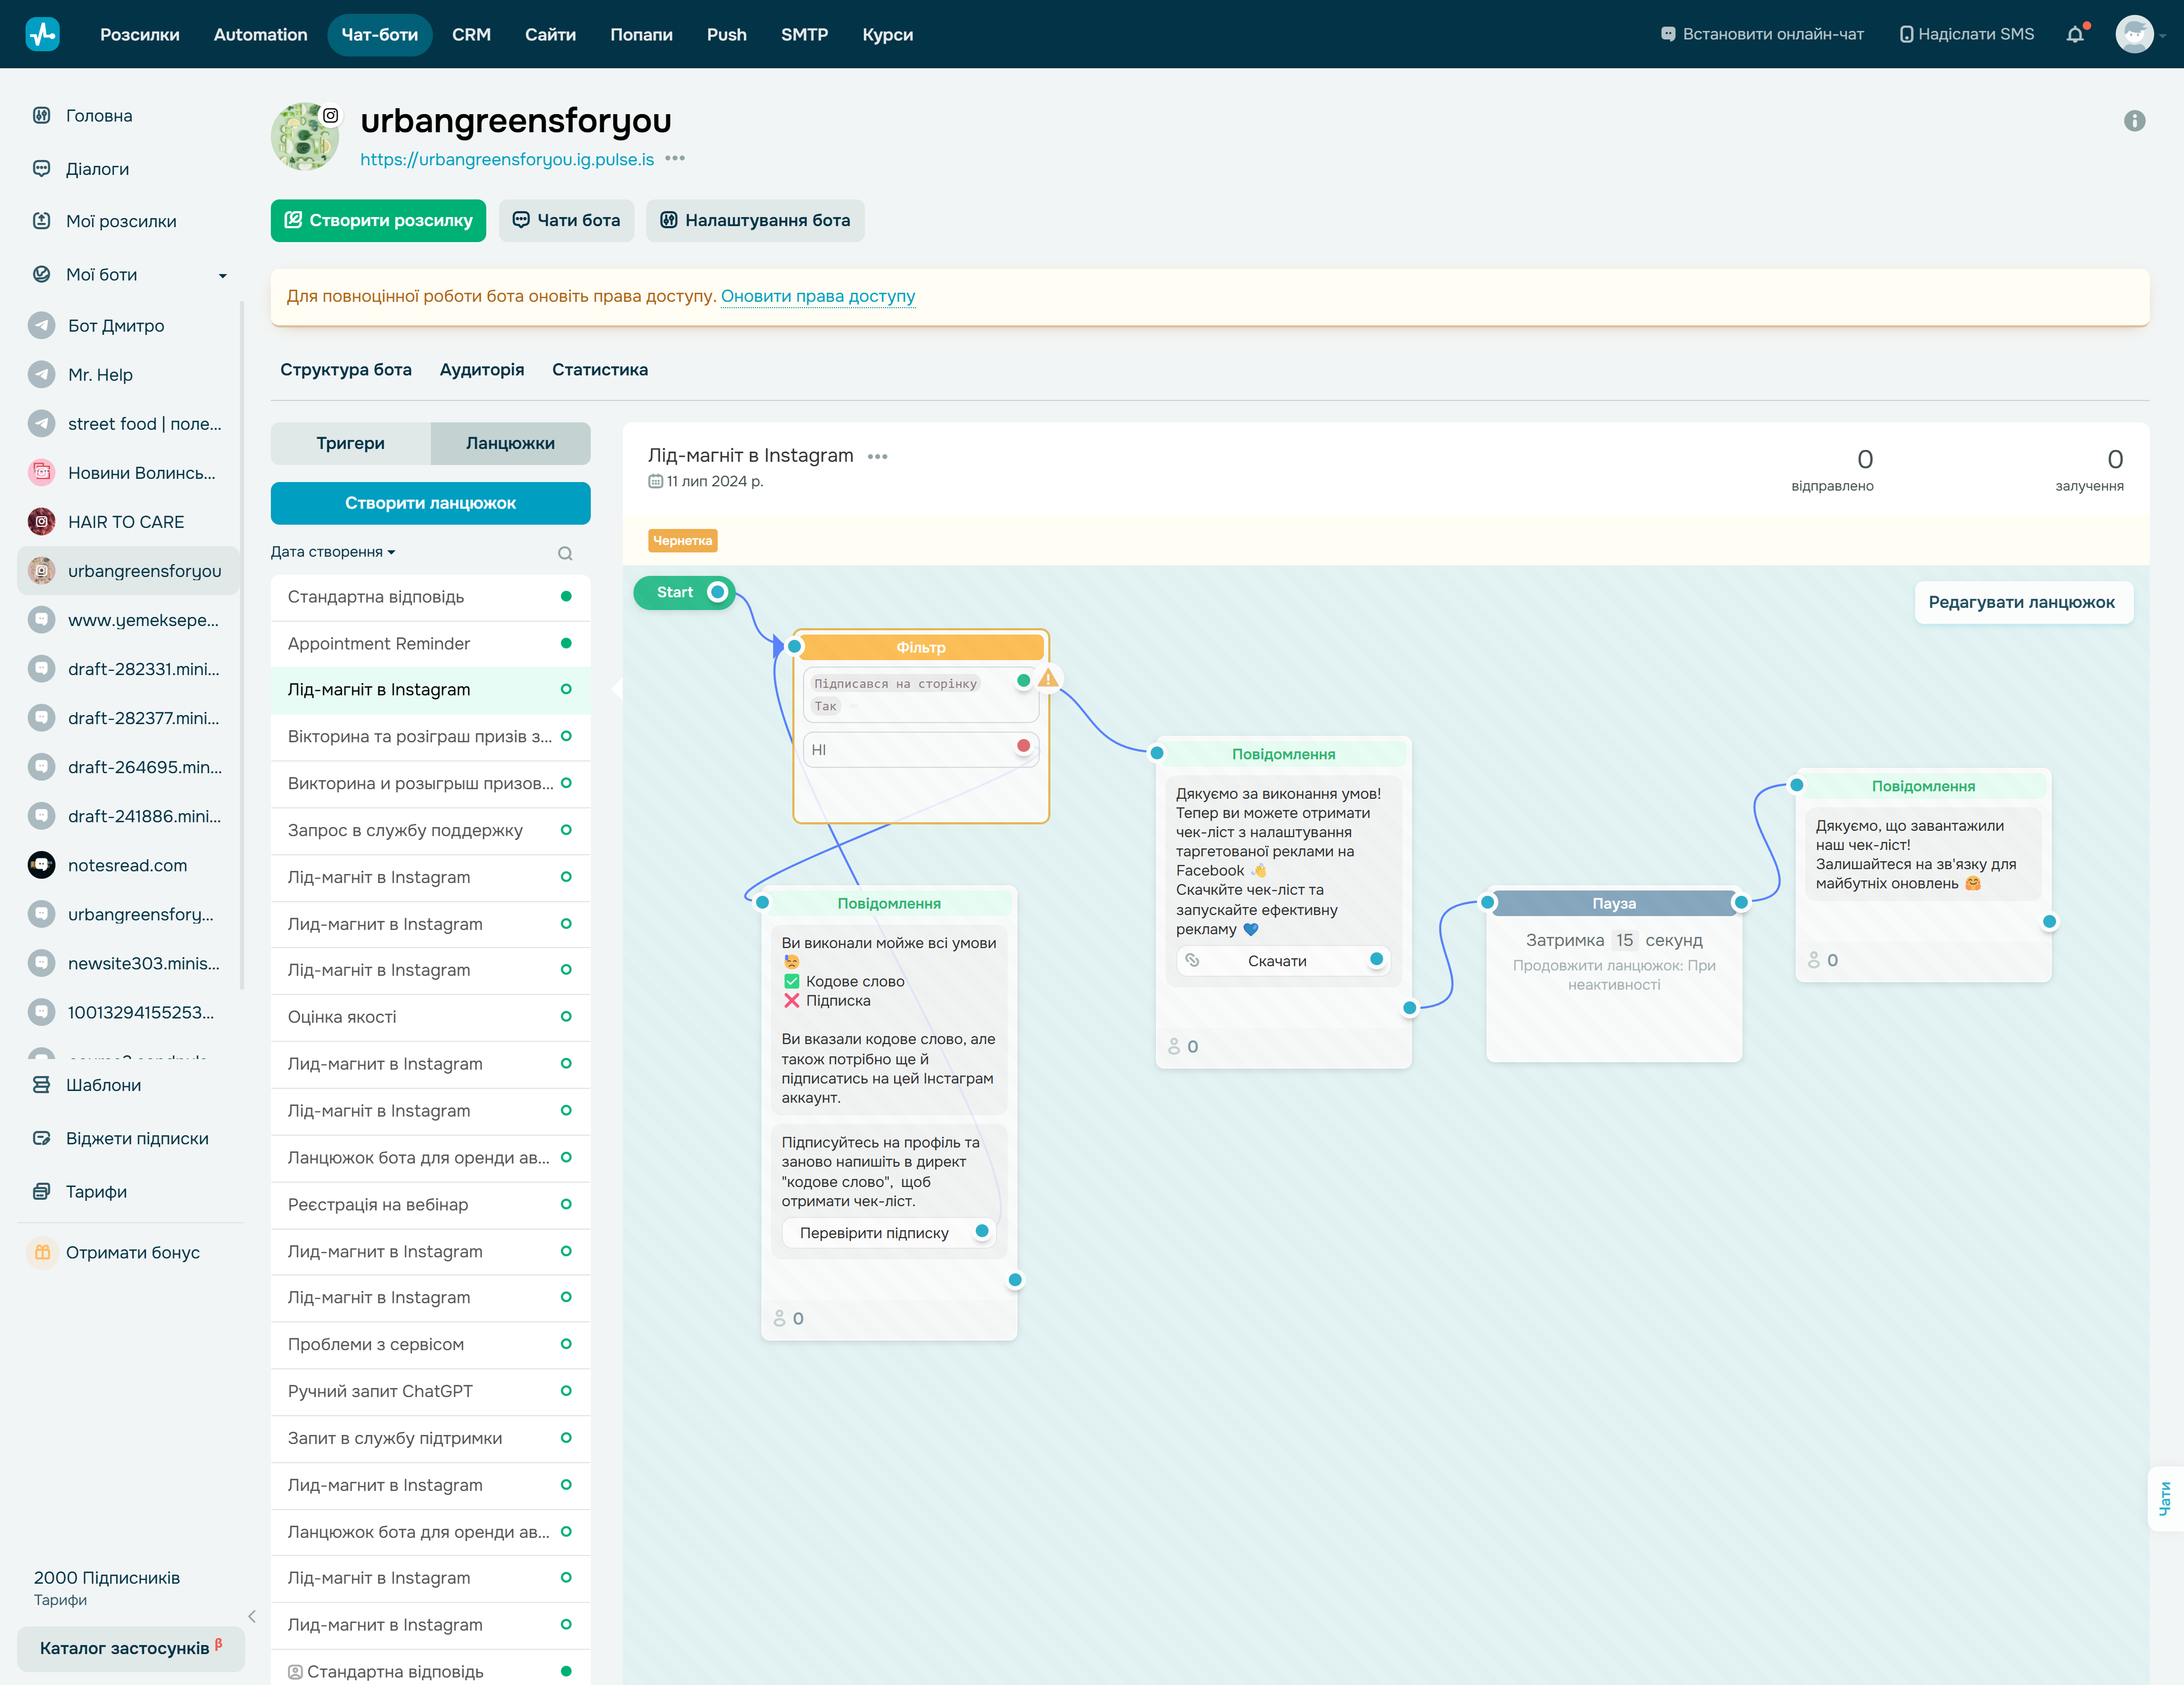Open Automation in the top navigation
This screenshot has height=1685, width=2184.
[x=261, y=34]
